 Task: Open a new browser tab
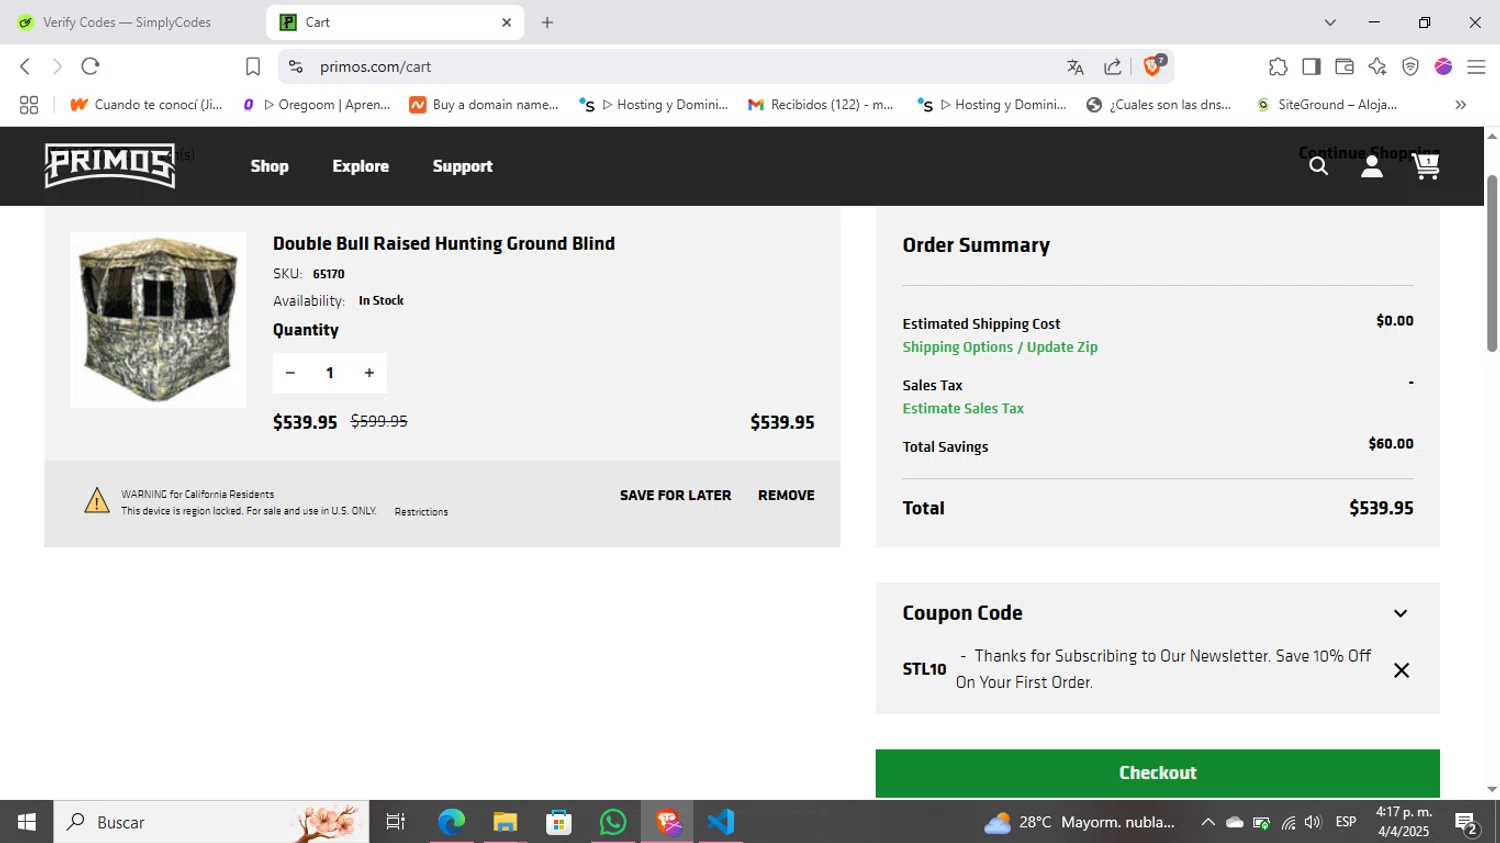pos(547,22)
